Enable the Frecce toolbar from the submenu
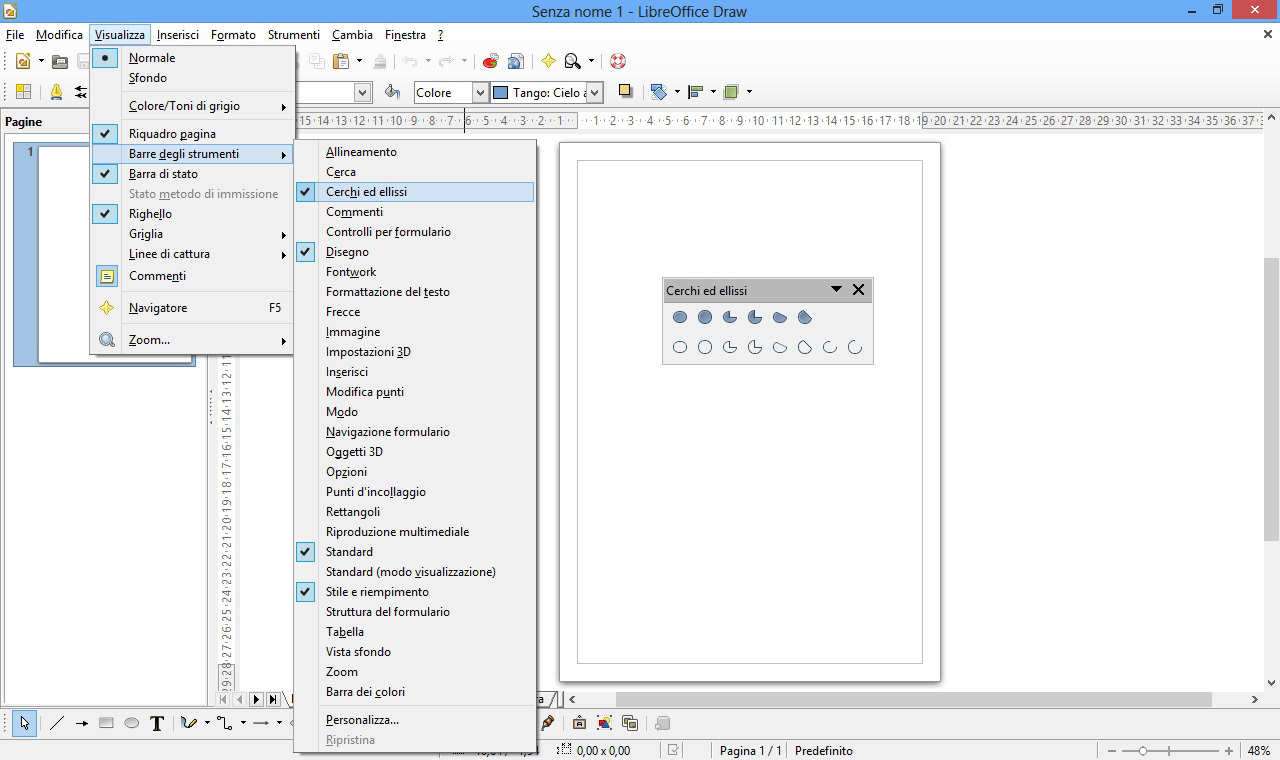 (342, 312)
